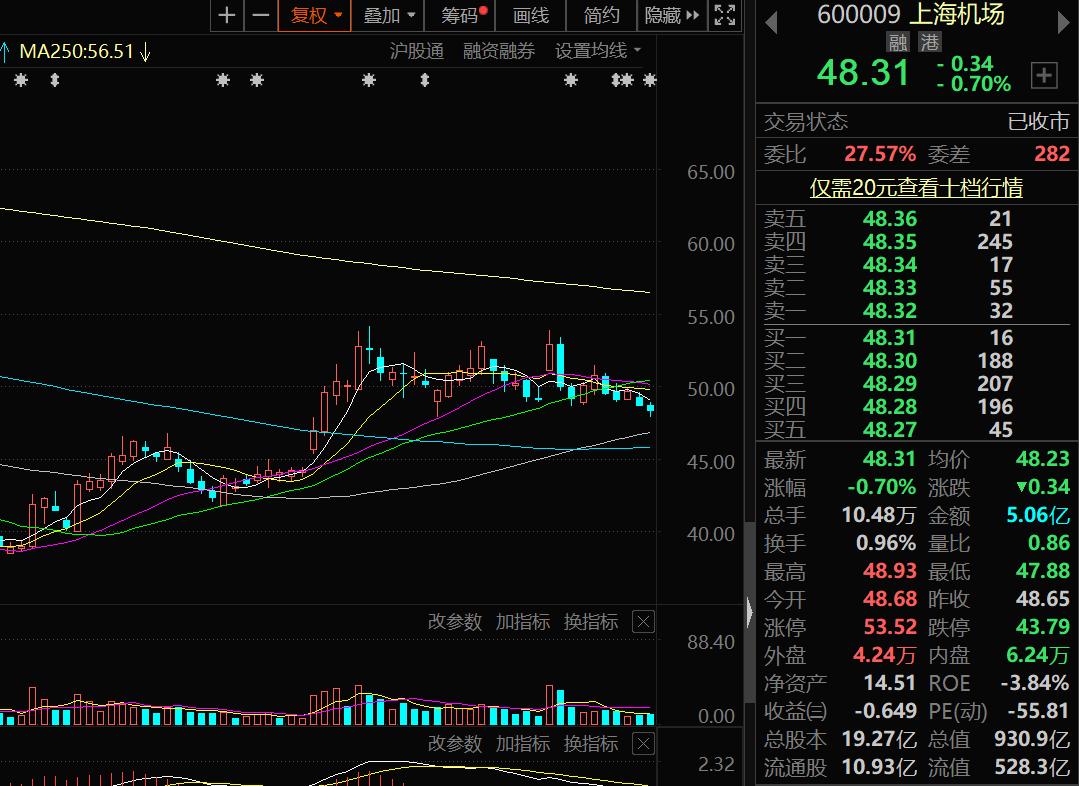1079x786 pixels.
Task: Open 仅需20元查看十档行情 link
Action: click(x=916, y=187)
